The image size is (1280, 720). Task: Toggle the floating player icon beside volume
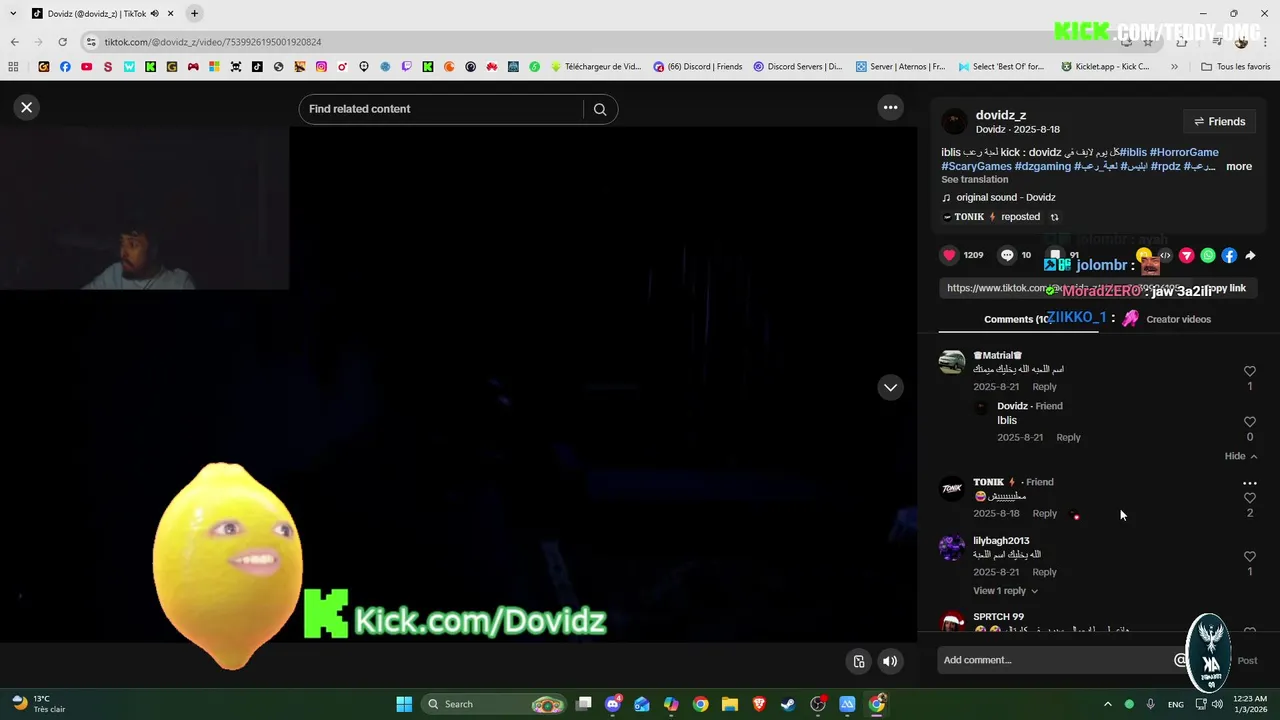(x=858, y=661)
